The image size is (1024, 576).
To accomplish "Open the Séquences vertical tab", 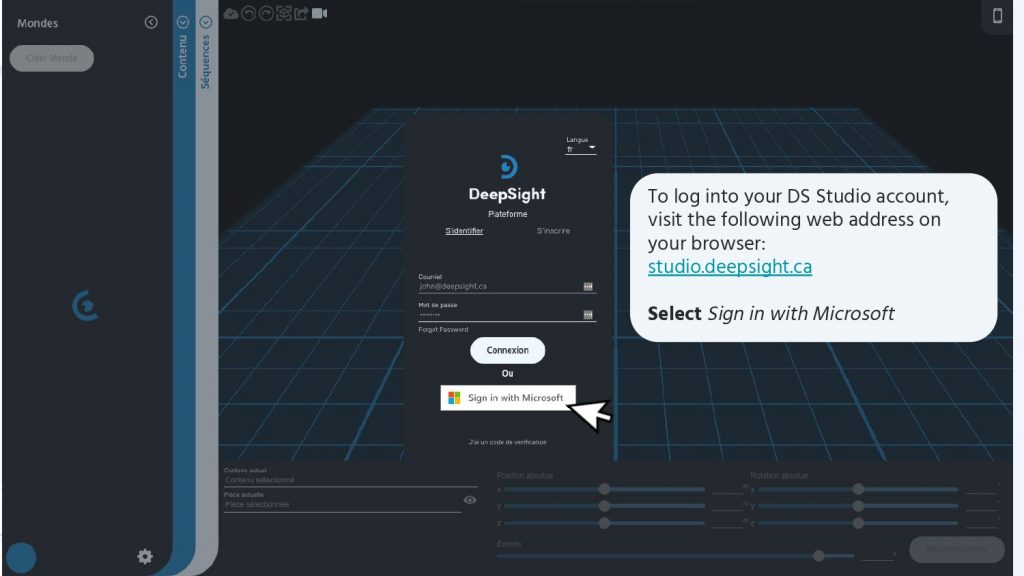I will (x=206, y=62).
